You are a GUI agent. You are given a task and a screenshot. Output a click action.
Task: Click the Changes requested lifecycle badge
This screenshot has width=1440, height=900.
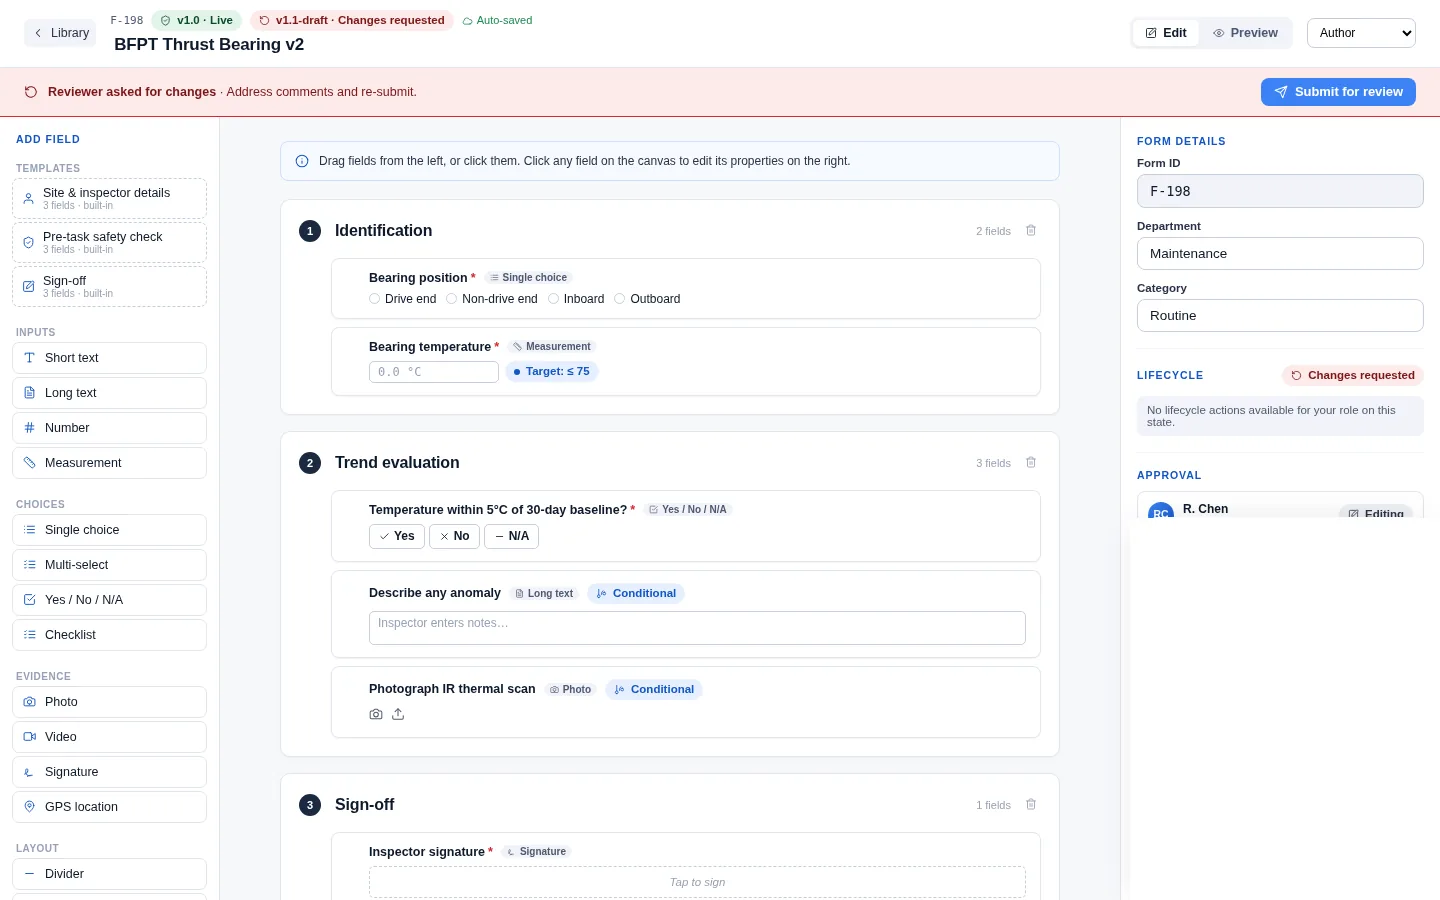[x=1353, y=376]
